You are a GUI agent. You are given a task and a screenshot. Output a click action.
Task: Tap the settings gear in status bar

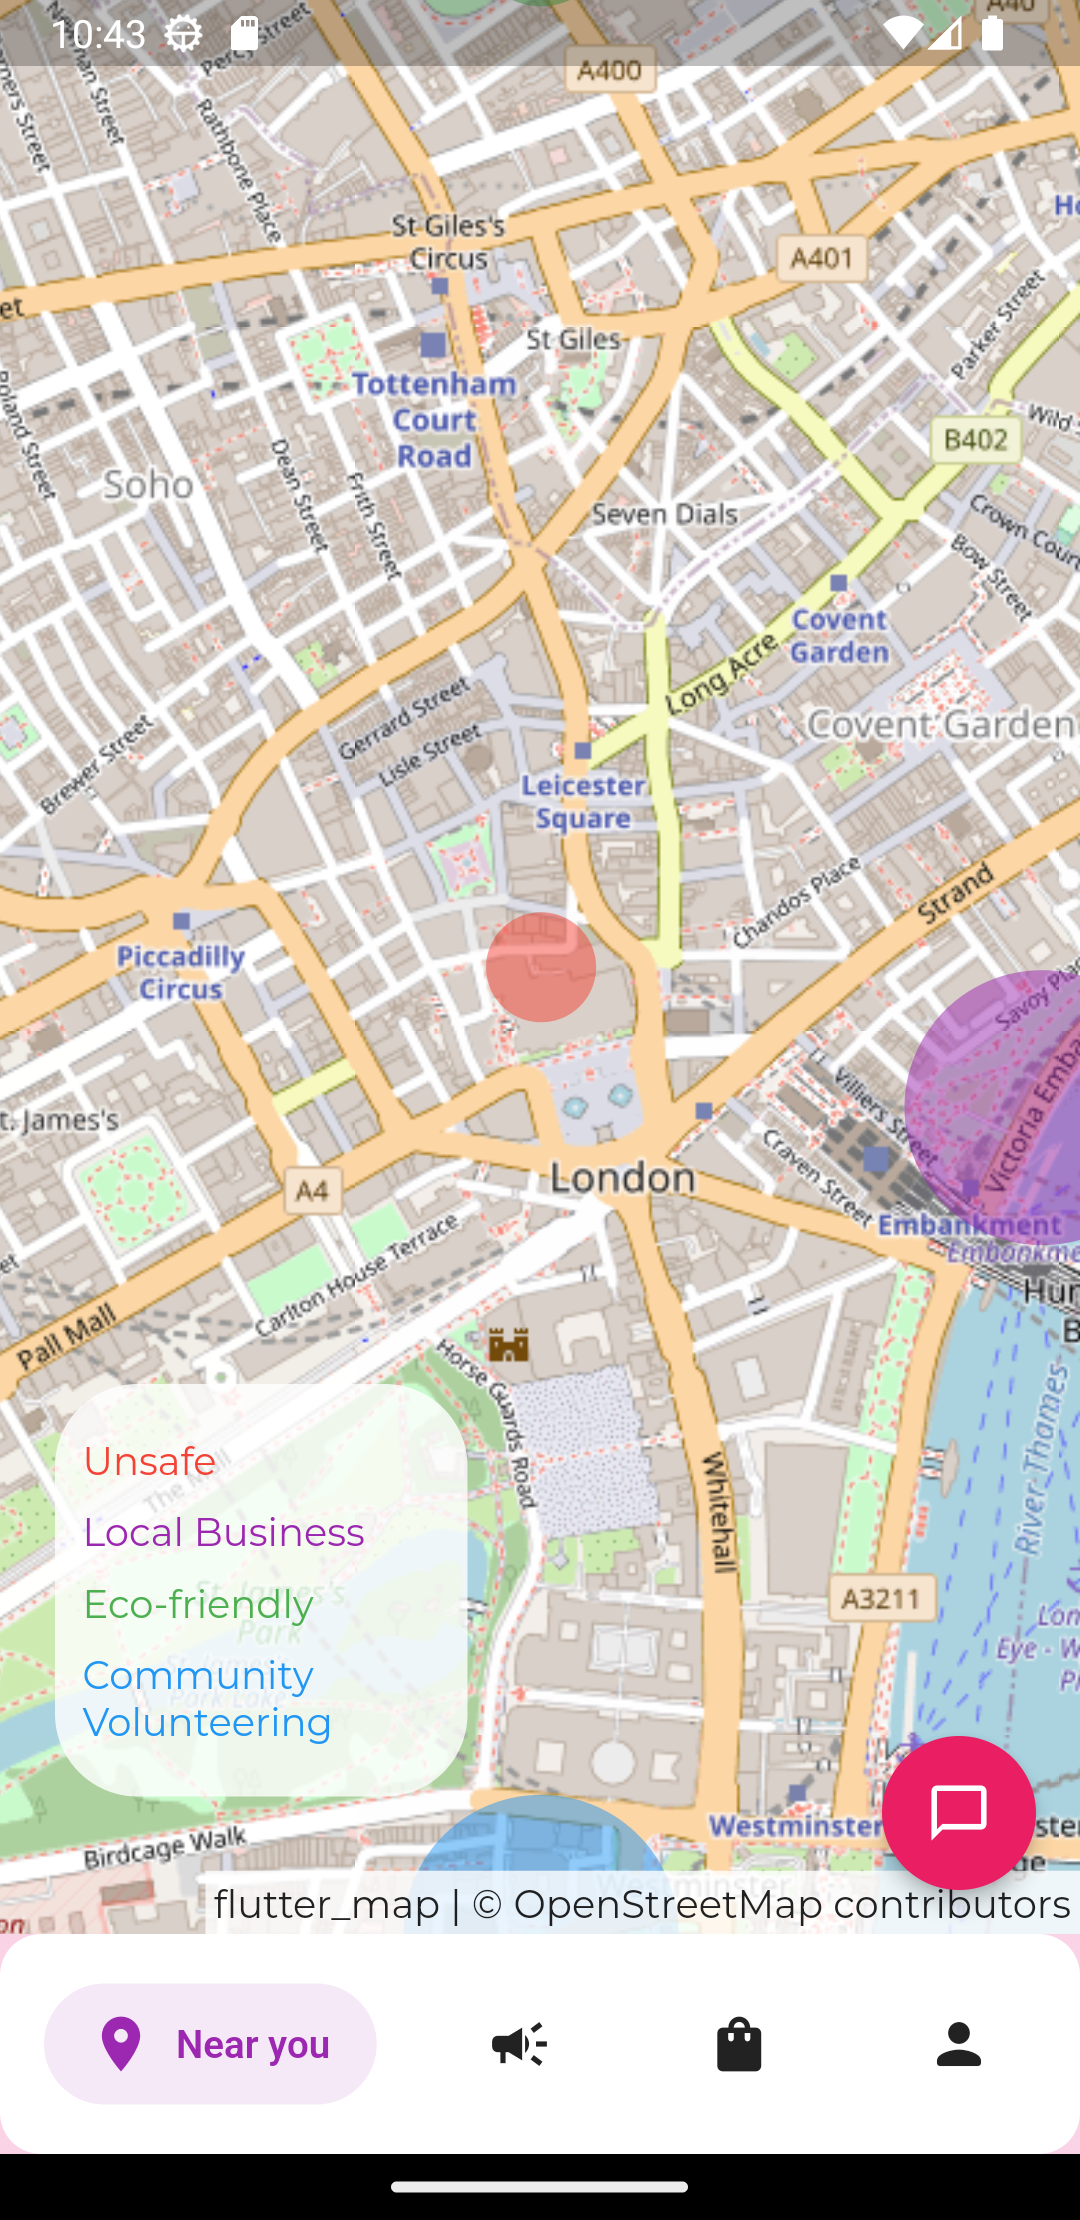coord(184,34)
